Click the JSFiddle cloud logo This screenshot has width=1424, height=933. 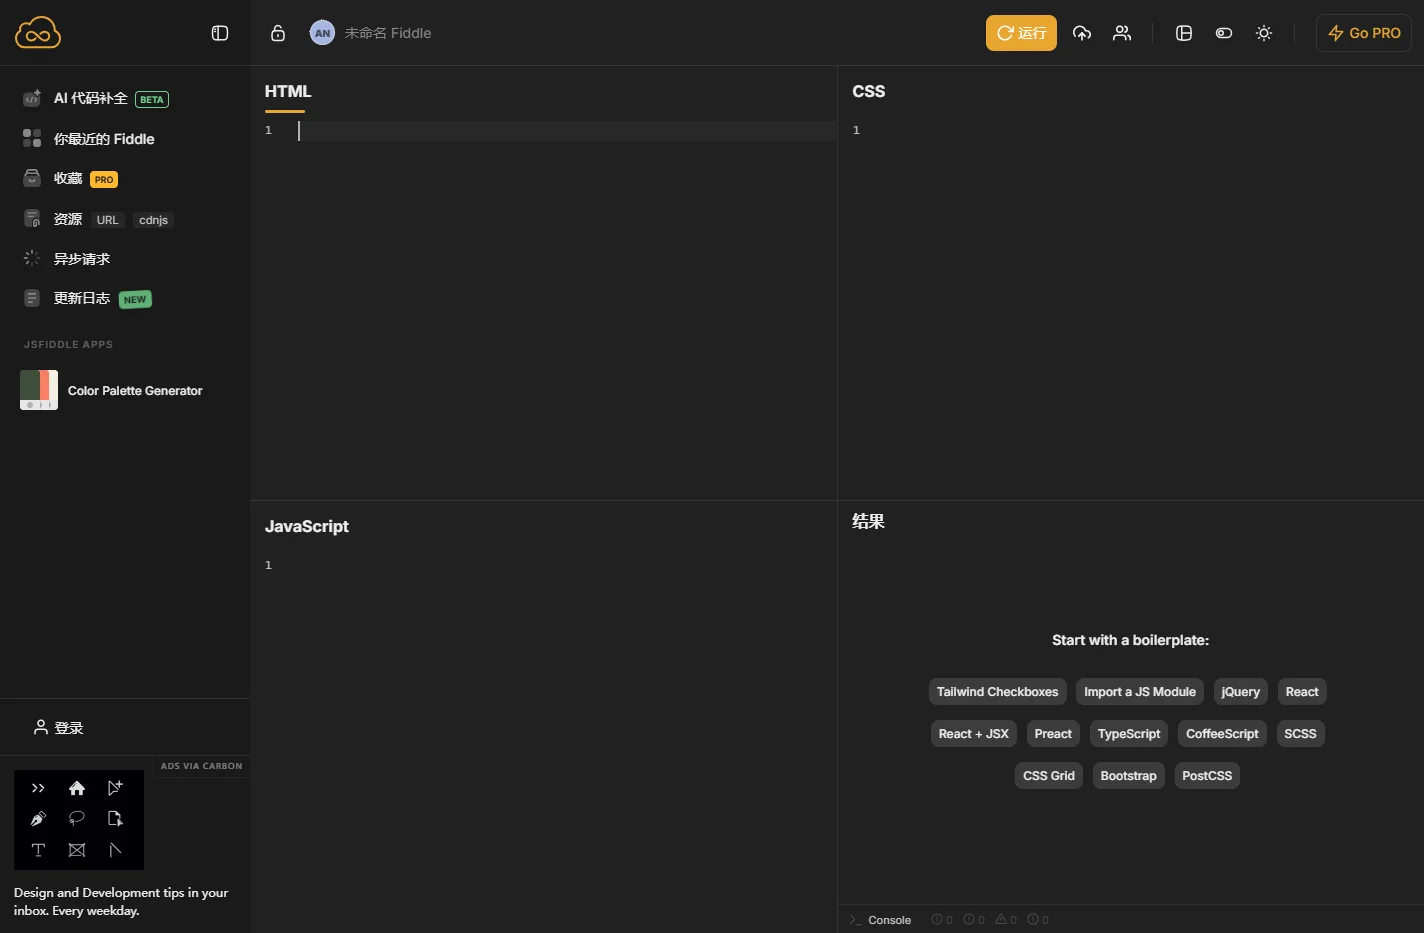click(x=38, y=33)
